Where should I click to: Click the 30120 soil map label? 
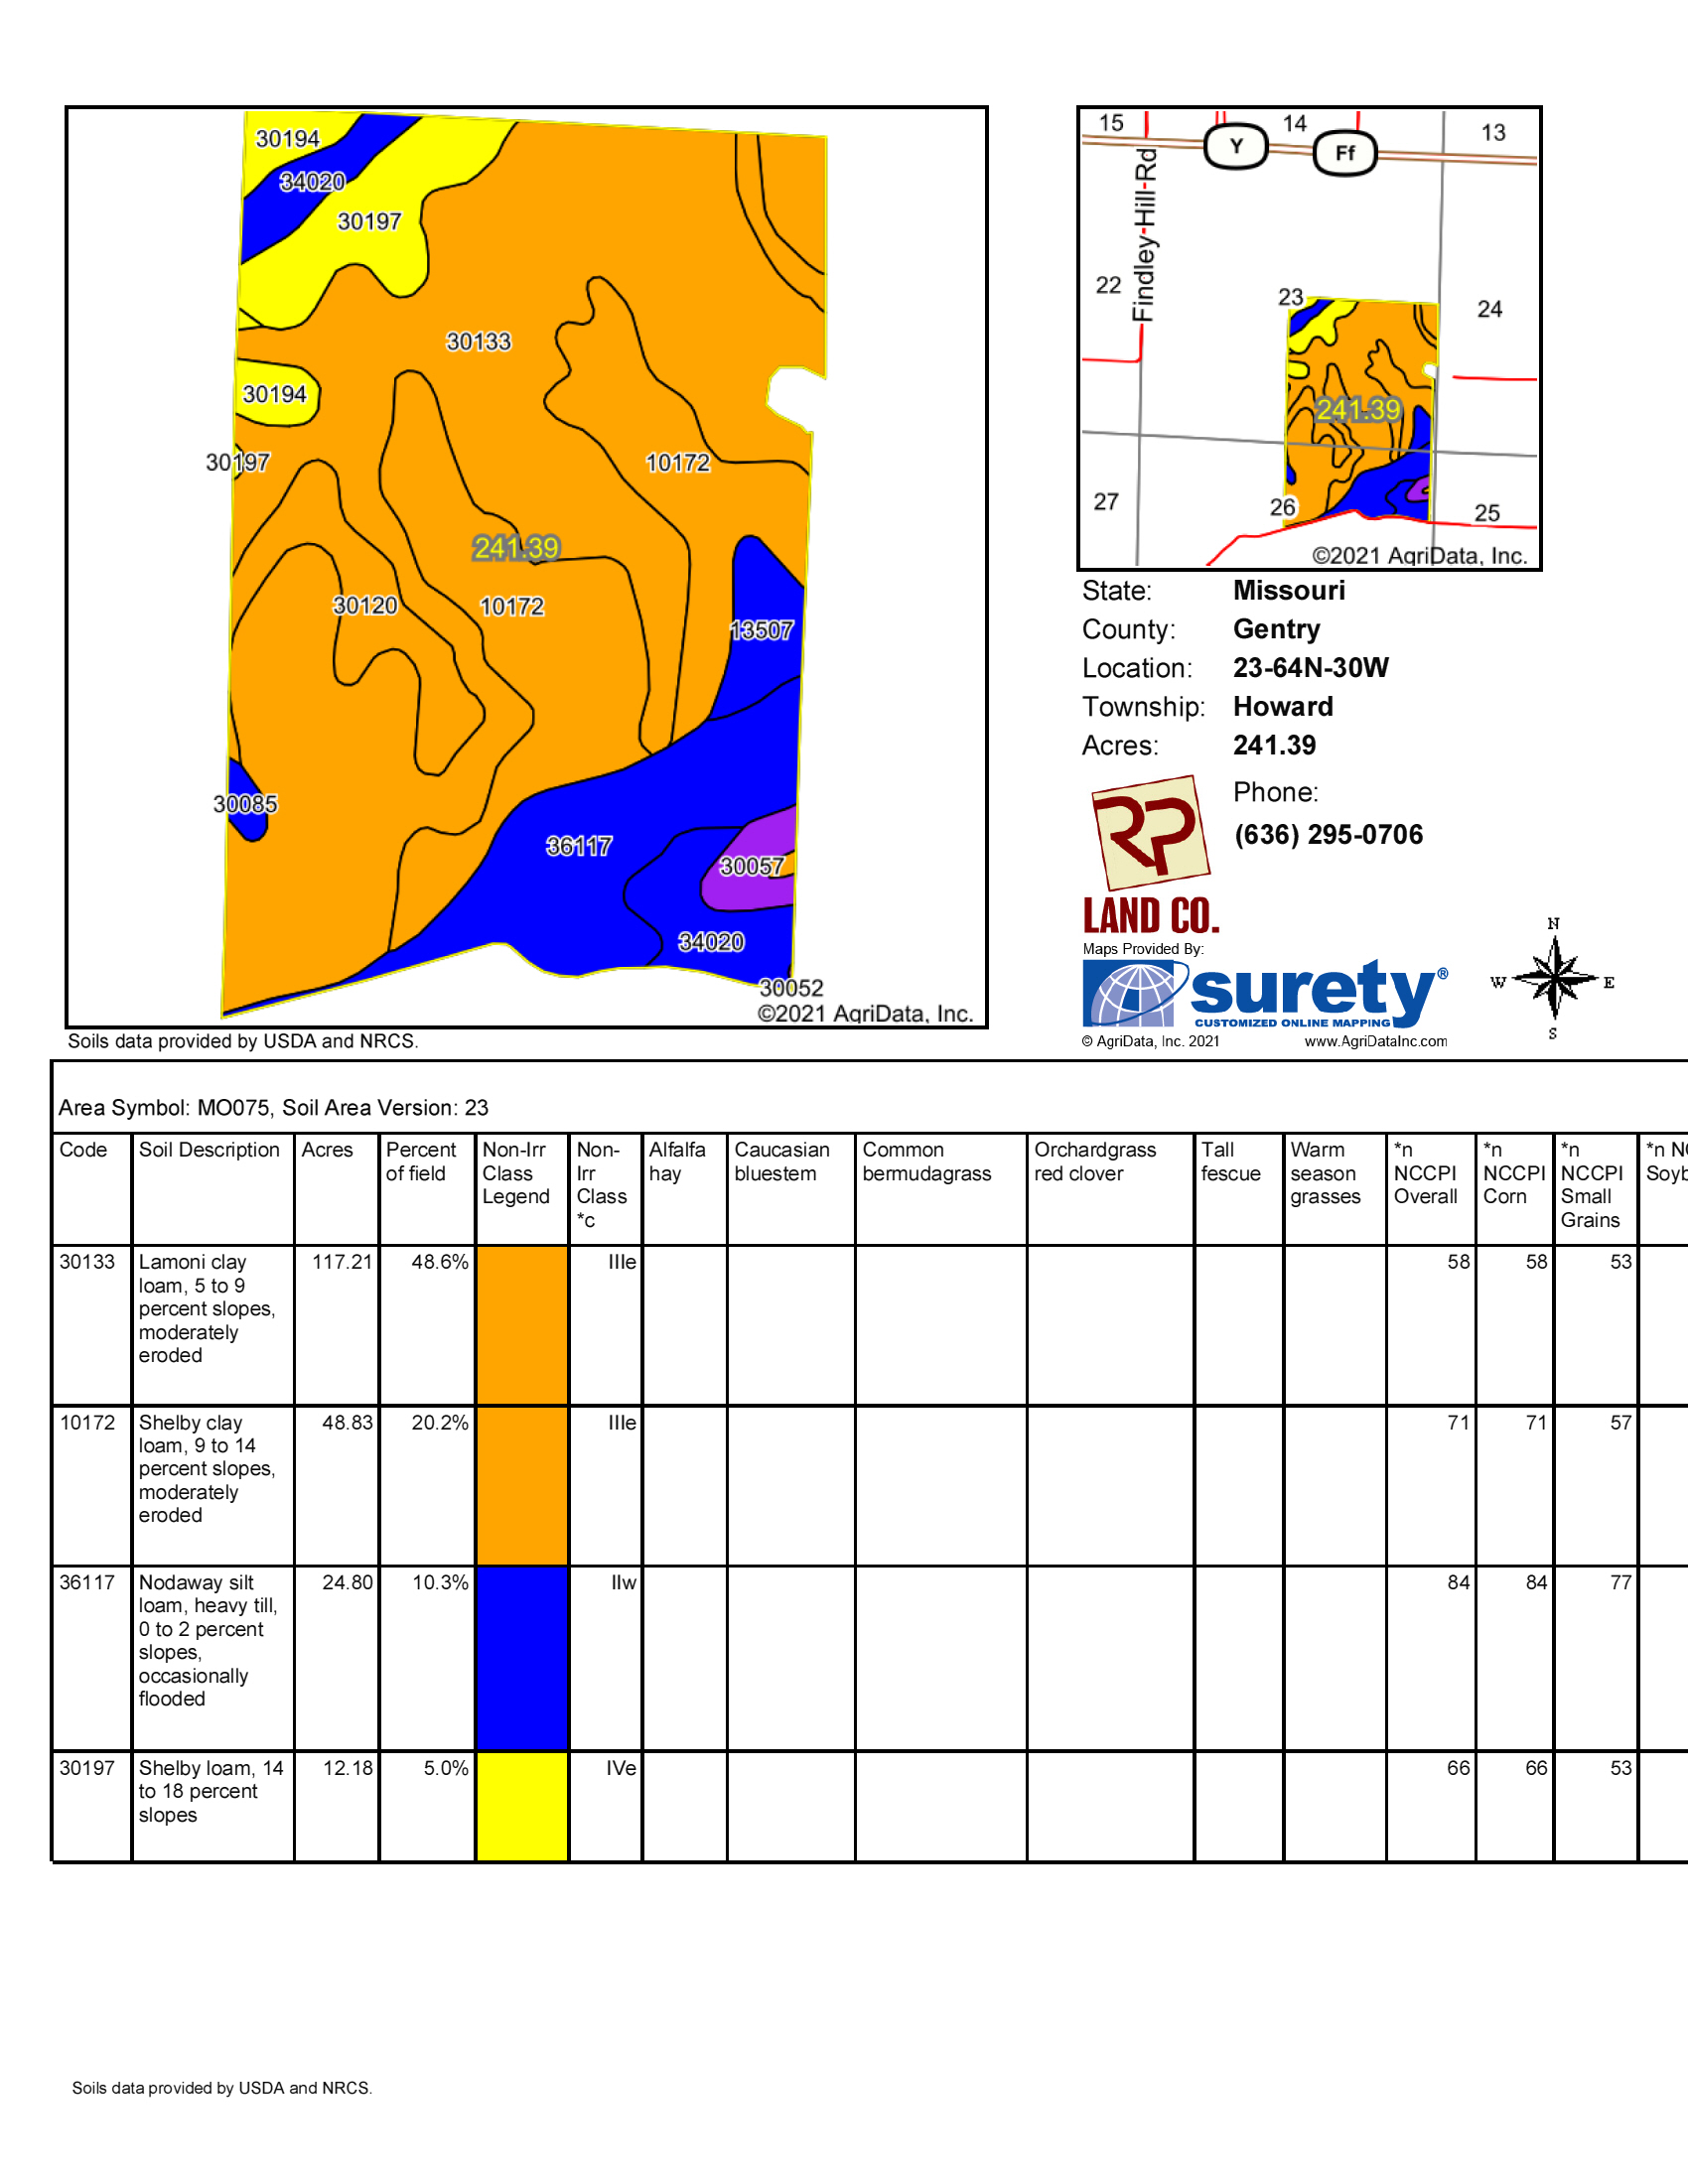click(x=365, y=606)
